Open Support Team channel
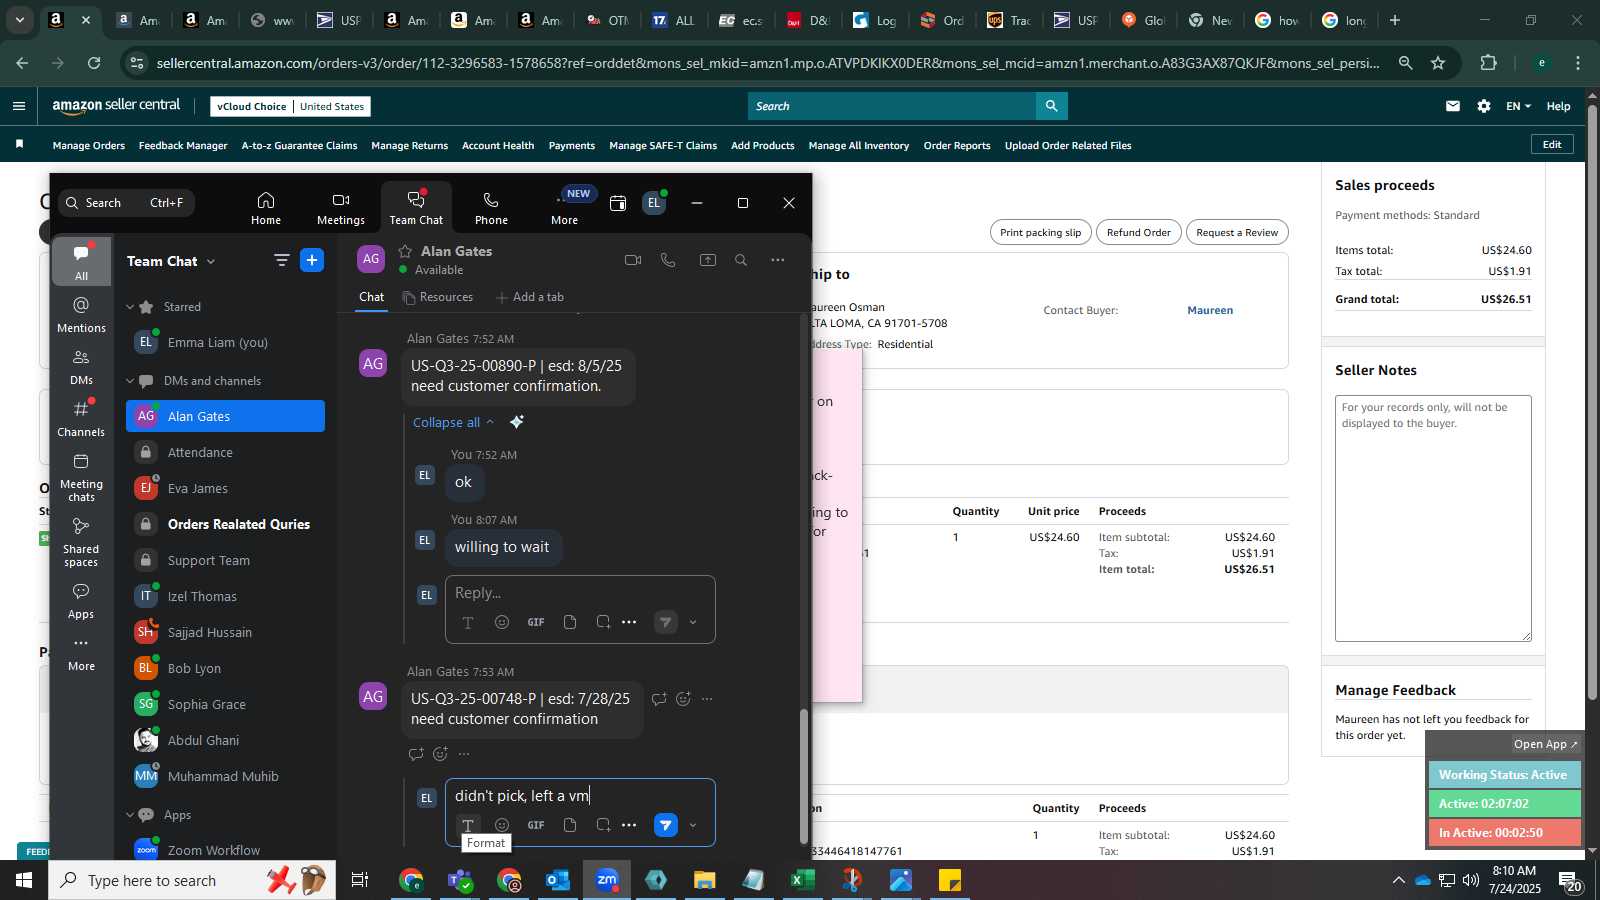 [x=225, y=560]
